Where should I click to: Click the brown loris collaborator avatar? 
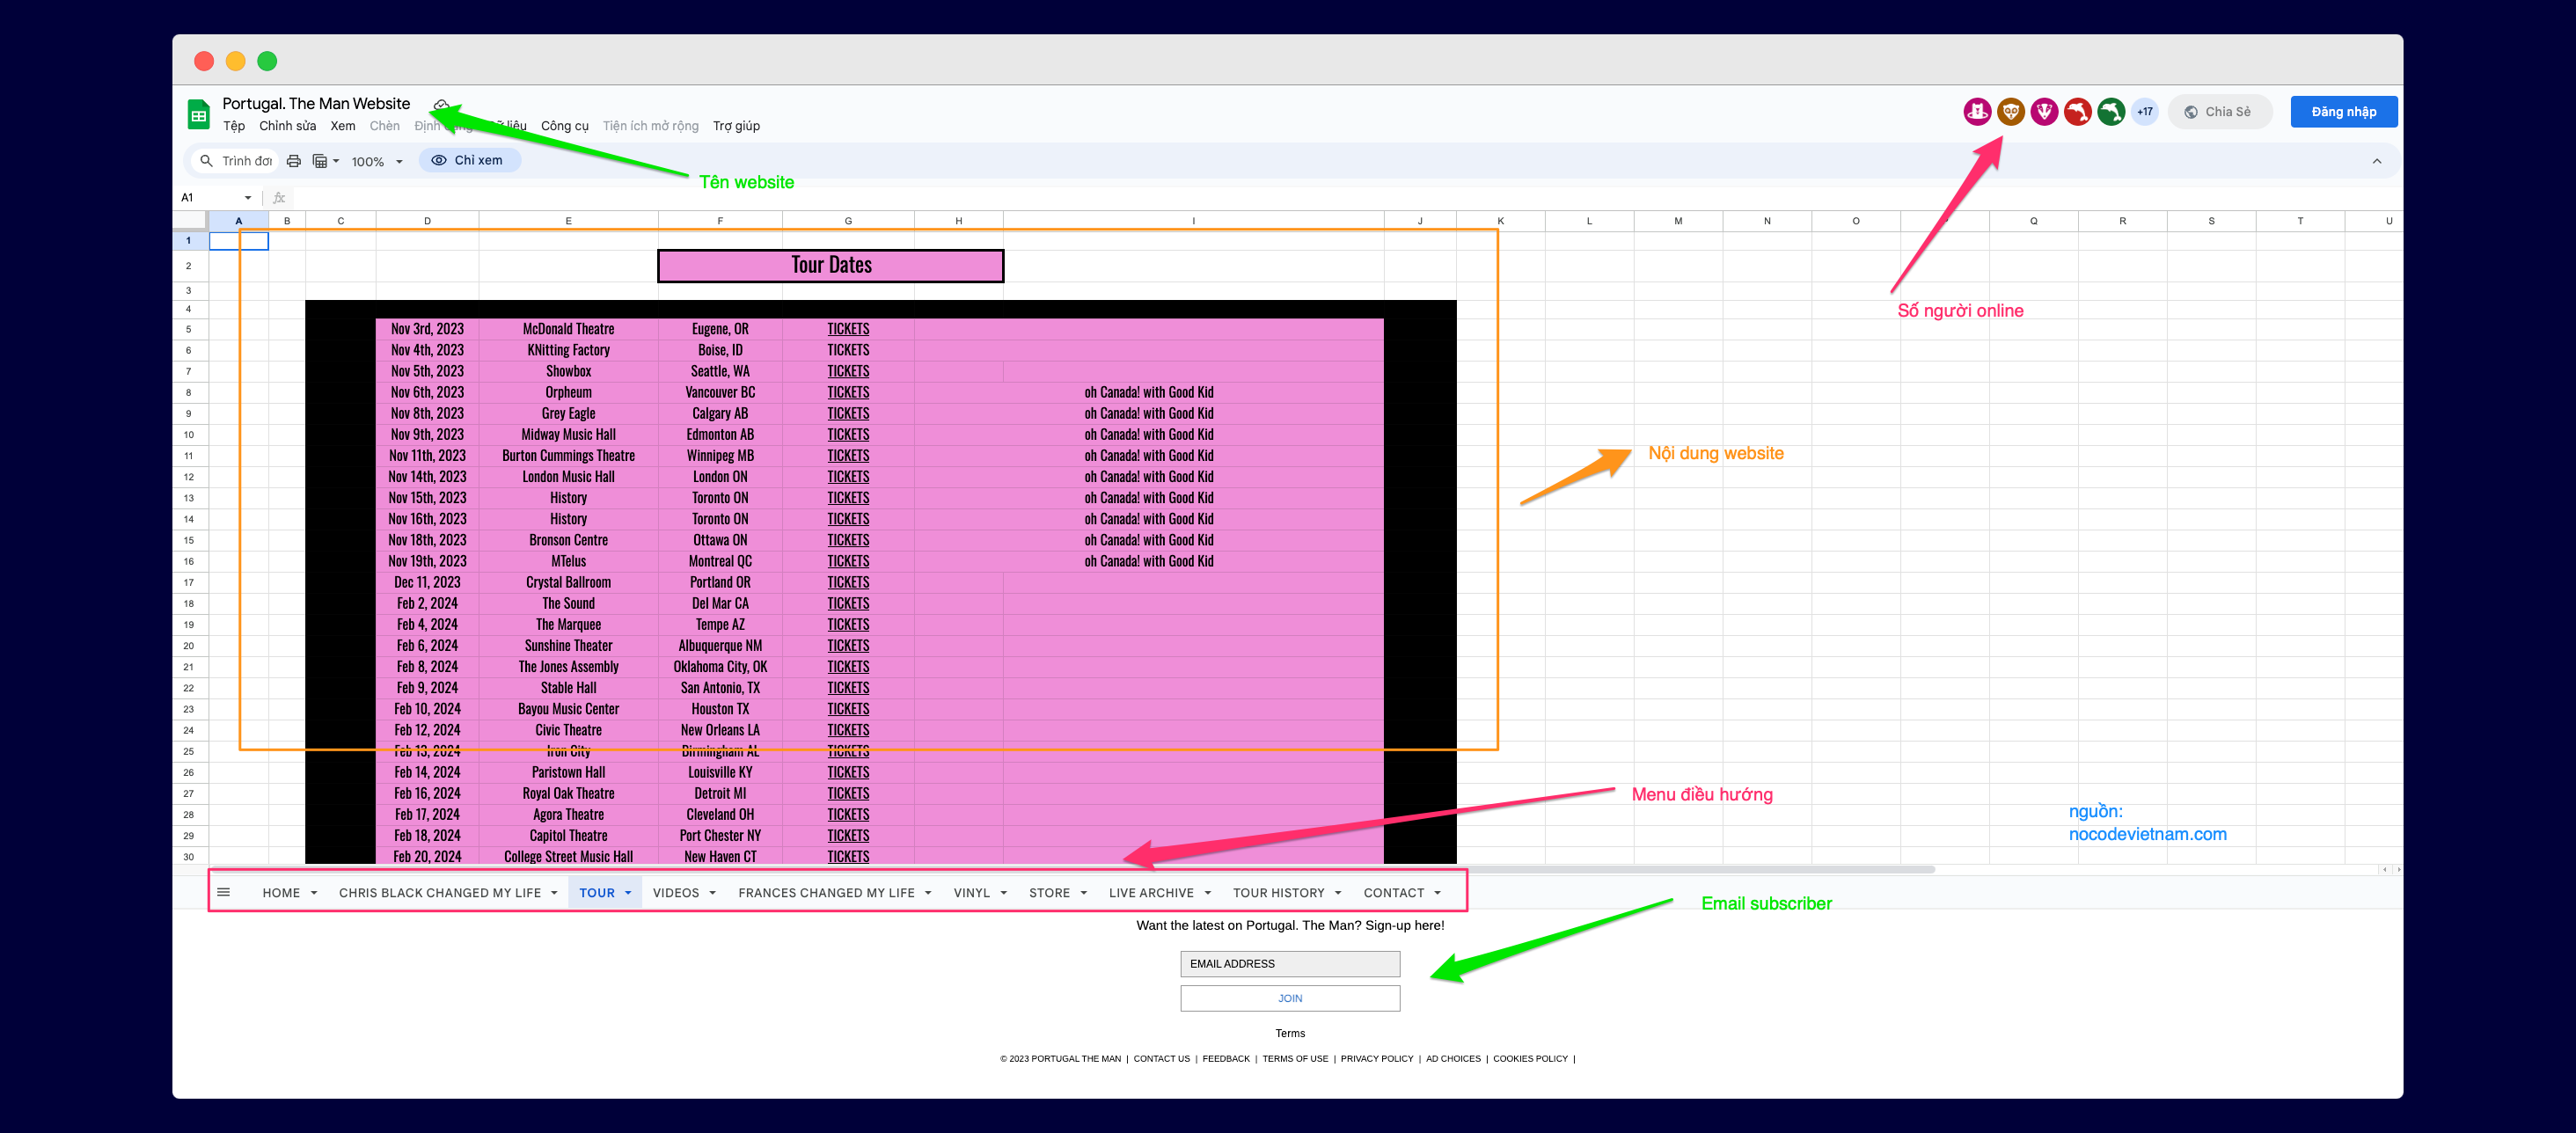point(2010,112)
